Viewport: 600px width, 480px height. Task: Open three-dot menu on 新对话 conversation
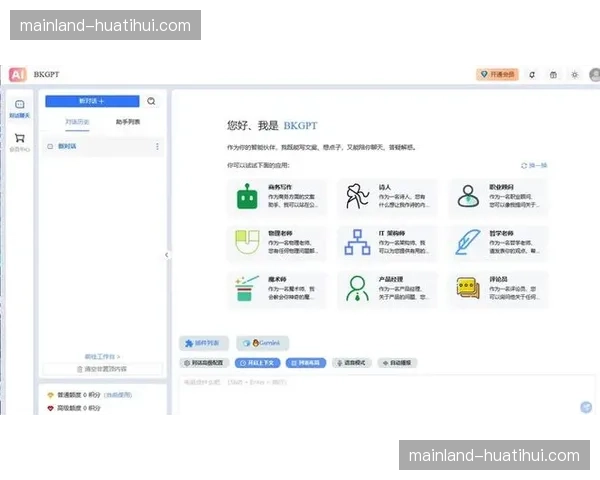point(157,146)
